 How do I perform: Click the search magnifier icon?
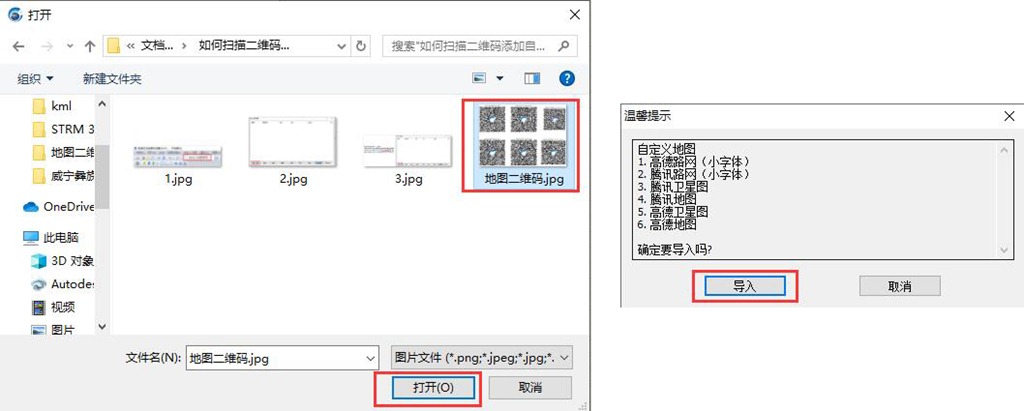[x=565, y=46]
